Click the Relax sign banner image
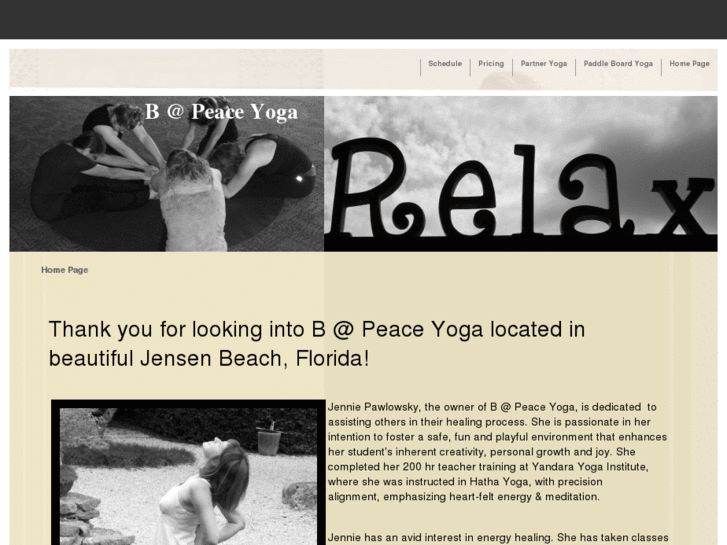727x545 pixels. coord(520,173)
